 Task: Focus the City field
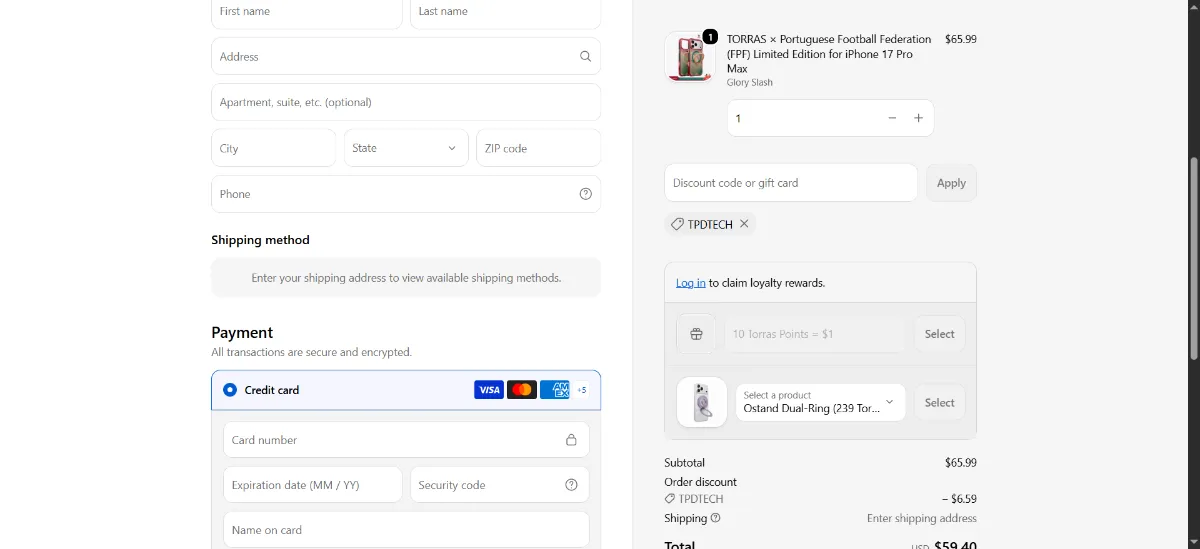[x=273, y=148]
